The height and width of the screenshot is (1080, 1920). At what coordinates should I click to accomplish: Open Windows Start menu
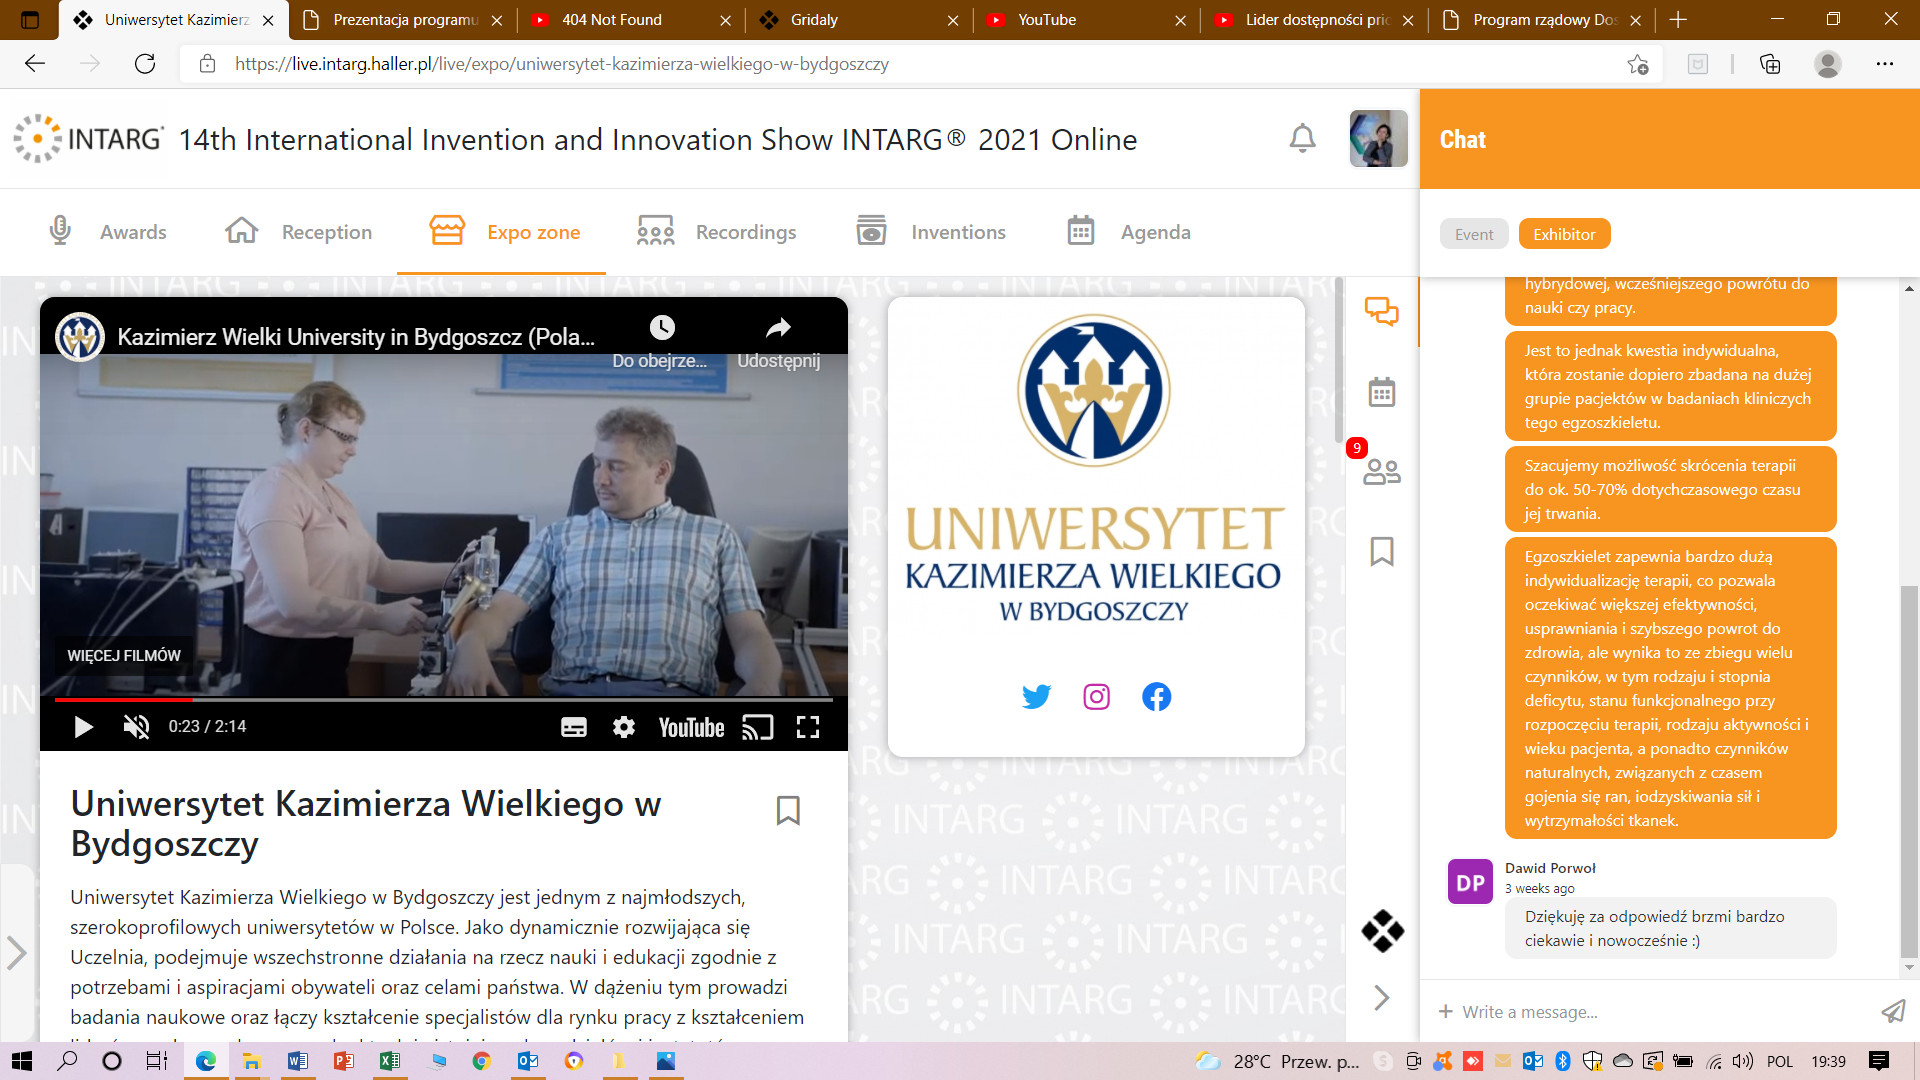[x=21, y=1061]
